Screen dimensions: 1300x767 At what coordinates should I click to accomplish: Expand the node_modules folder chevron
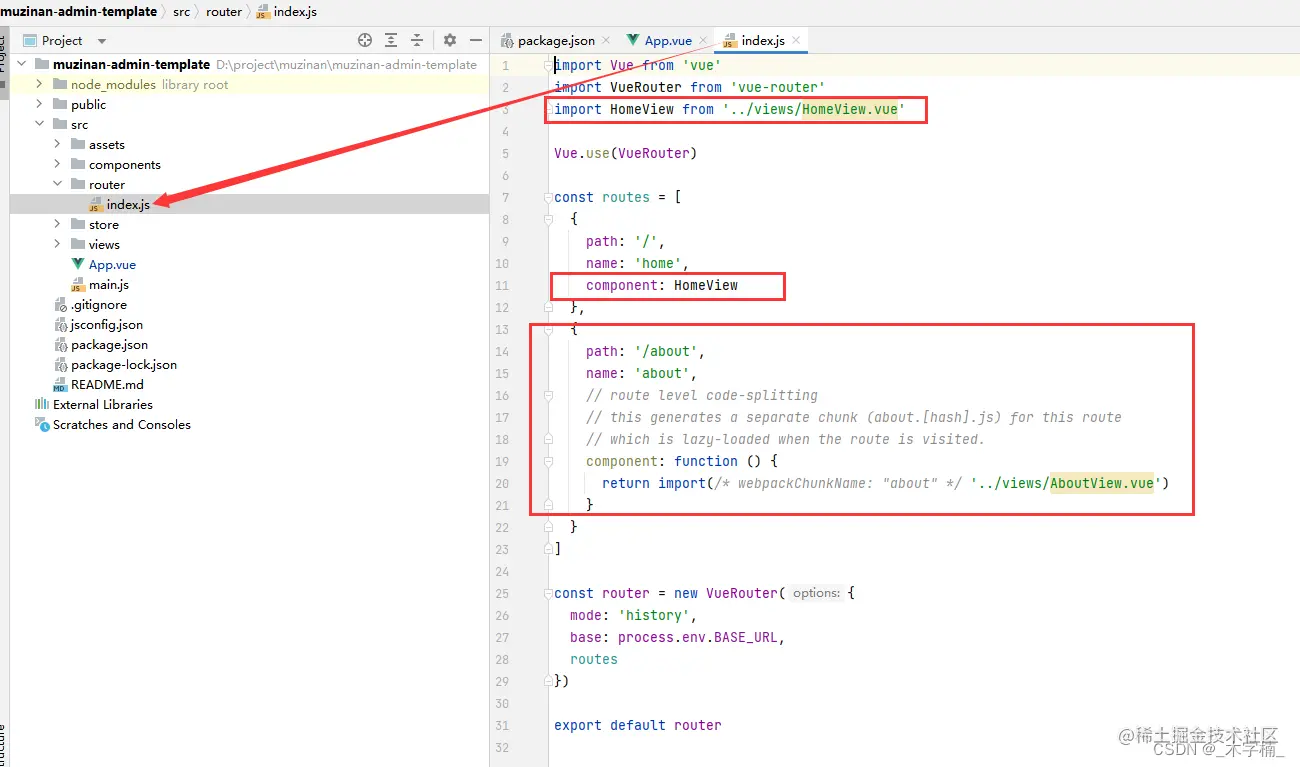(x=39, y=84)
